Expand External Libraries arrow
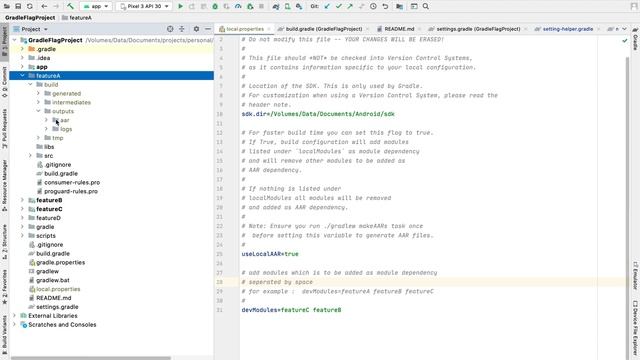640x360 pixels. (x=15, y=316)
